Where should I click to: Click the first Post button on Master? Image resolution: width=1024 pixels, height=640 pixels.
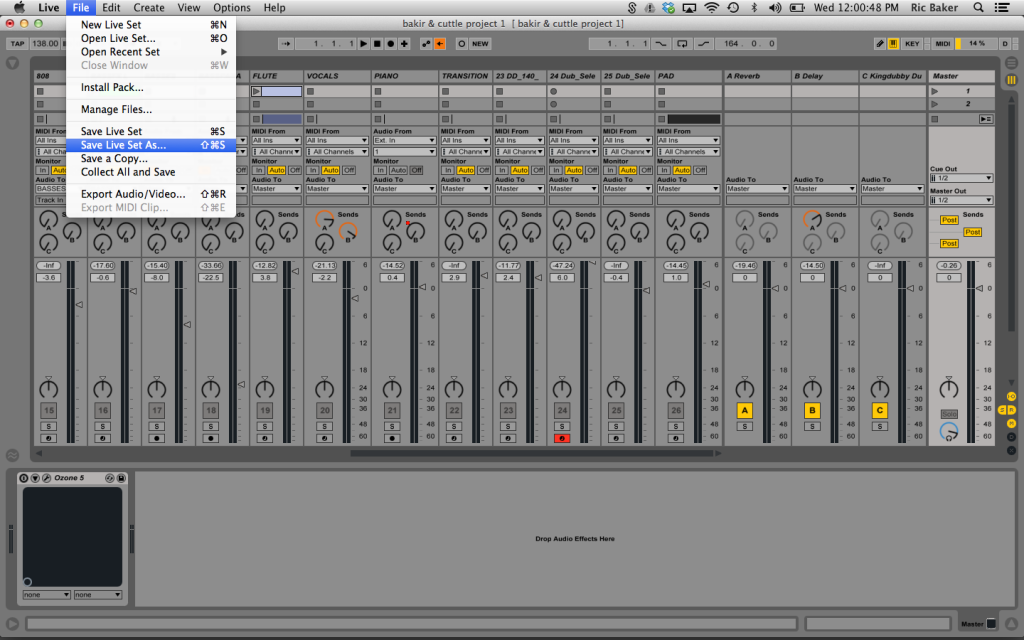(x=949, y=220)
